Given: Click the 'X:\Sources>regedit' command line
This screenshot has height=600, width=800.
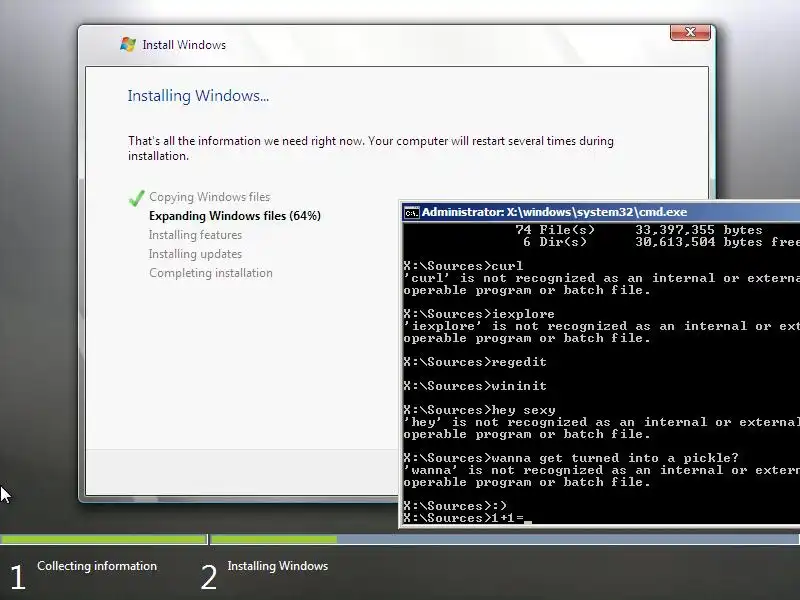Looking at the screenshot, I should point(475,362).
